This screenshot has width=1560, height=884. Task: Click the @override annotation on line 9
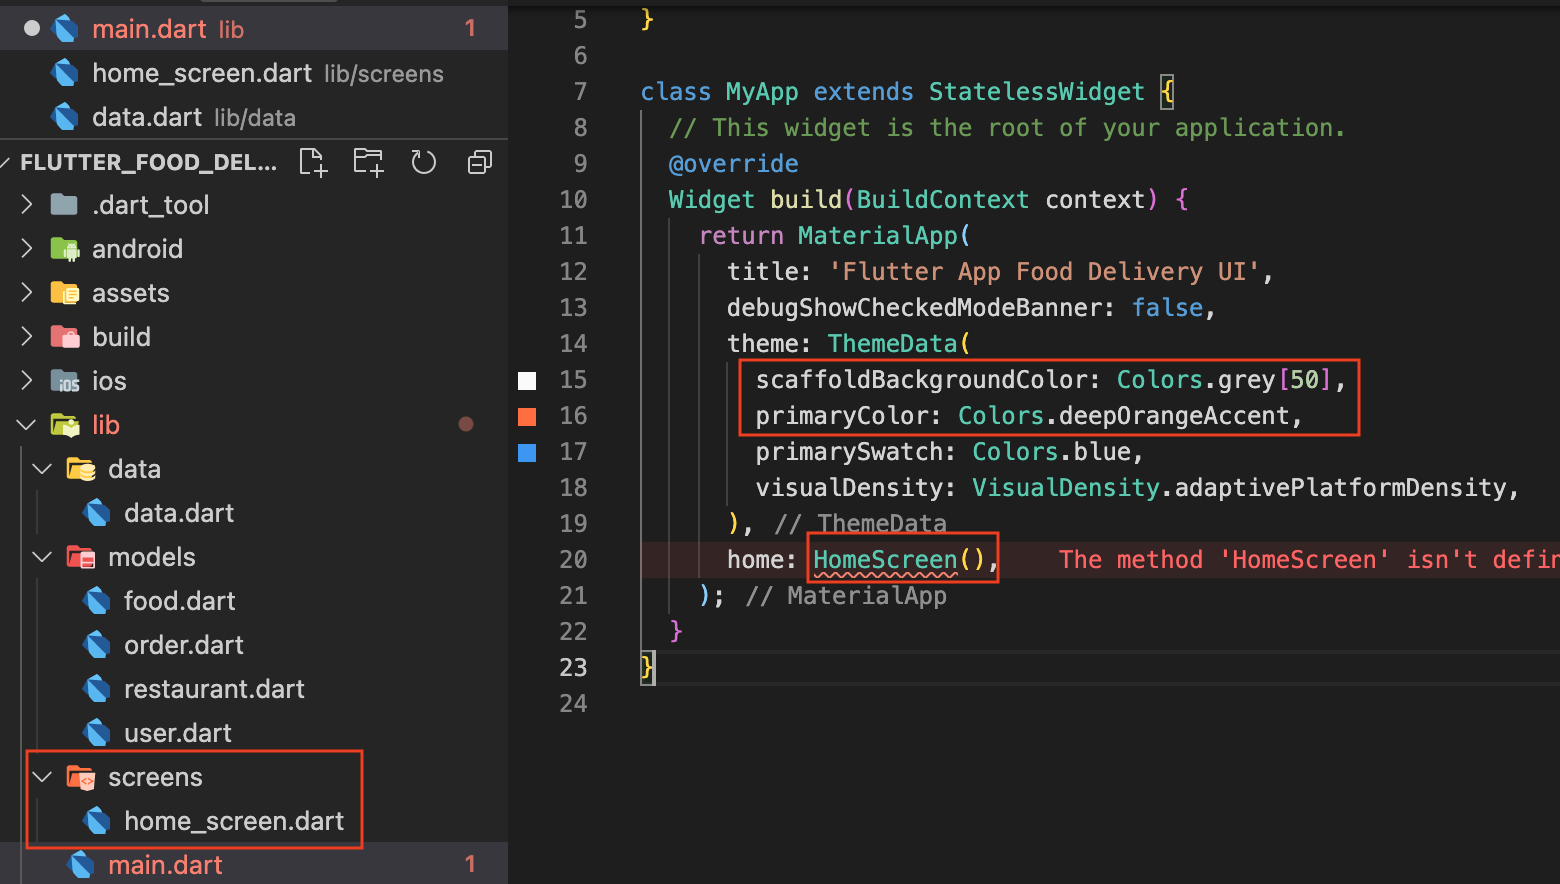click(733, 164)
